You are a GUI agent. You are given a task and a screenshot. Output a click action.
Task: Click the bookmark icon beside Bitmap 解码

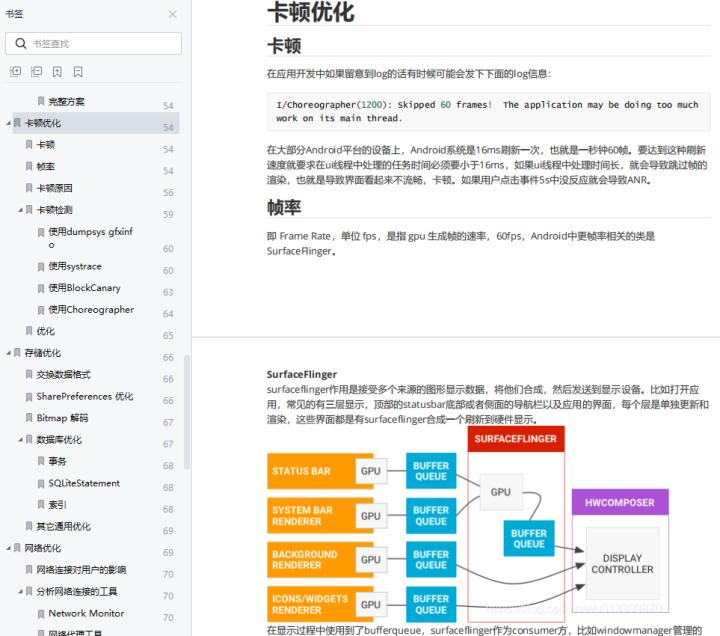coord(29,418)
